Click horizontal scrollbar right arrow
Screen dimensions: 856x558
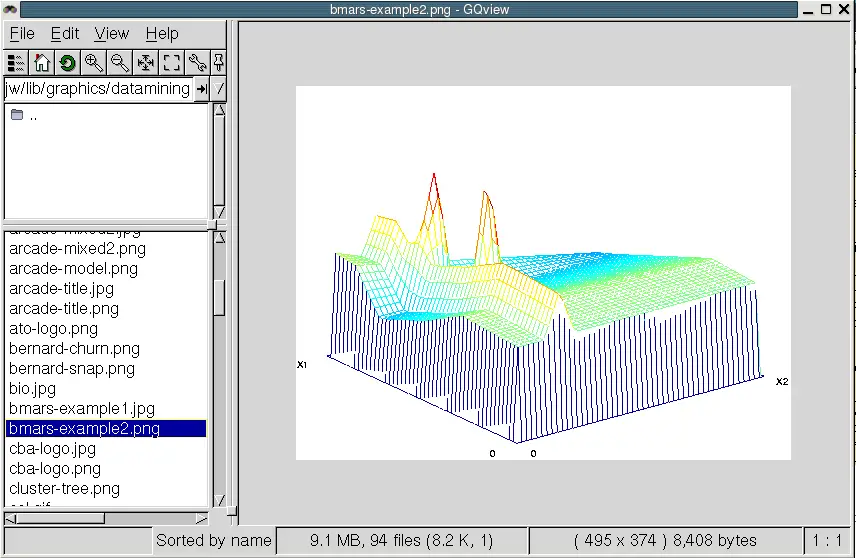[201, 518]
